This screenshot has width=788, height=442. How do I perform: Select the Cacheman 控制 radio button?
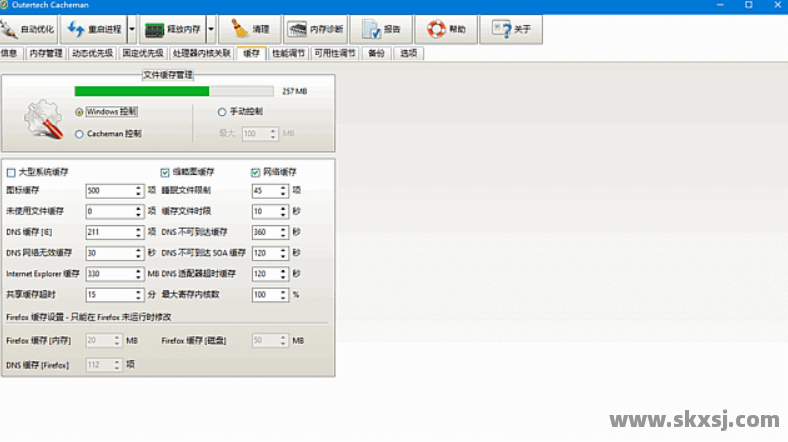click(79, 133)
